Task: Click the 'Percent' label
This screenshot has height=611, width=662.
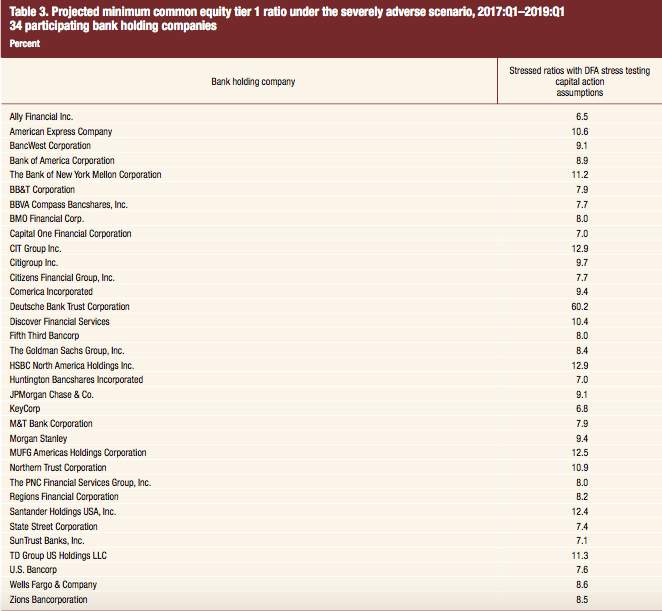Action: (24, 43)
